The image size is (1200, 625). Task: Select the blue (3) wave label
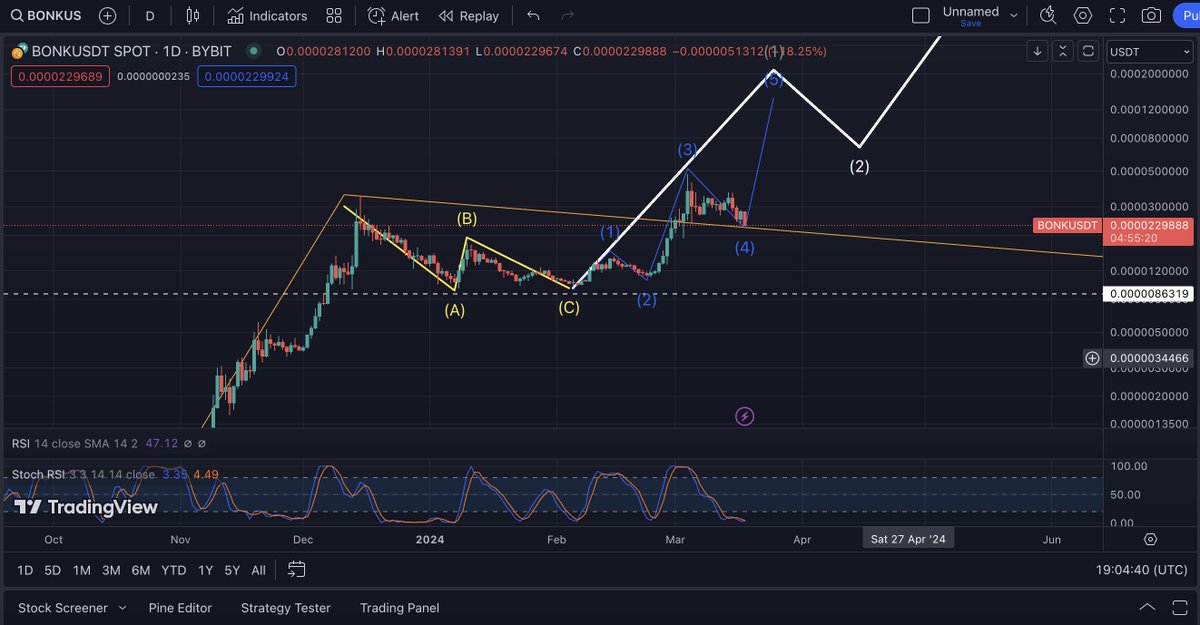pos(687,150)
